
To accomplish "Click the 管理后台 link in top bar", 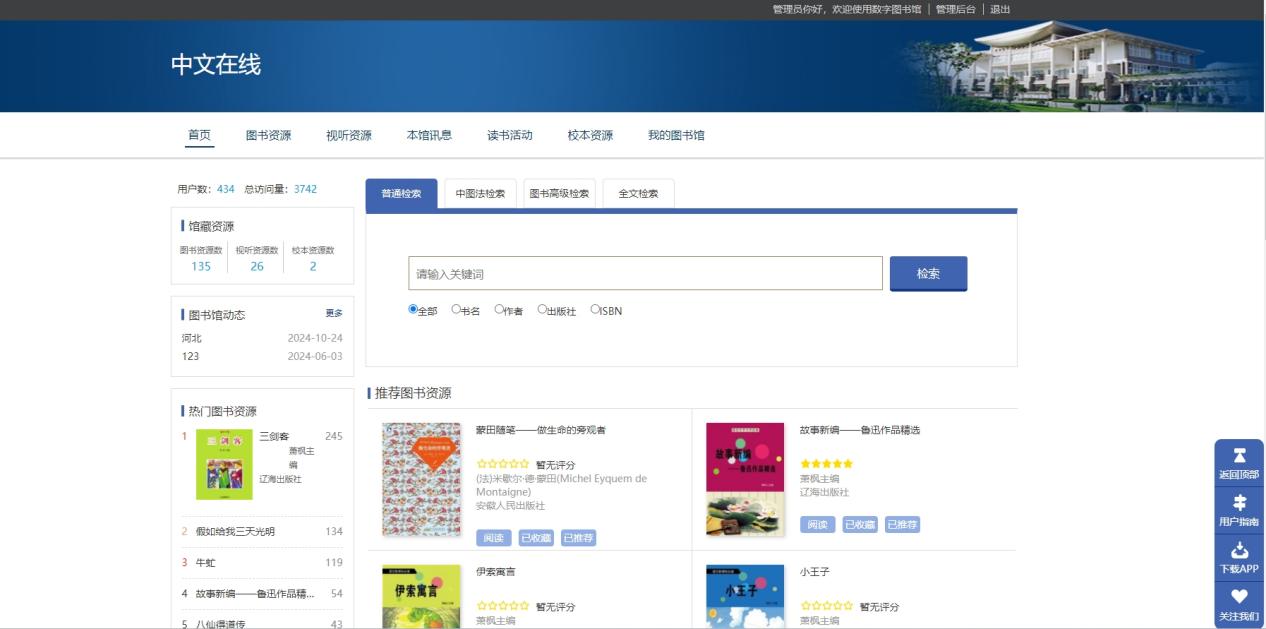I will (x=955, y=9).
